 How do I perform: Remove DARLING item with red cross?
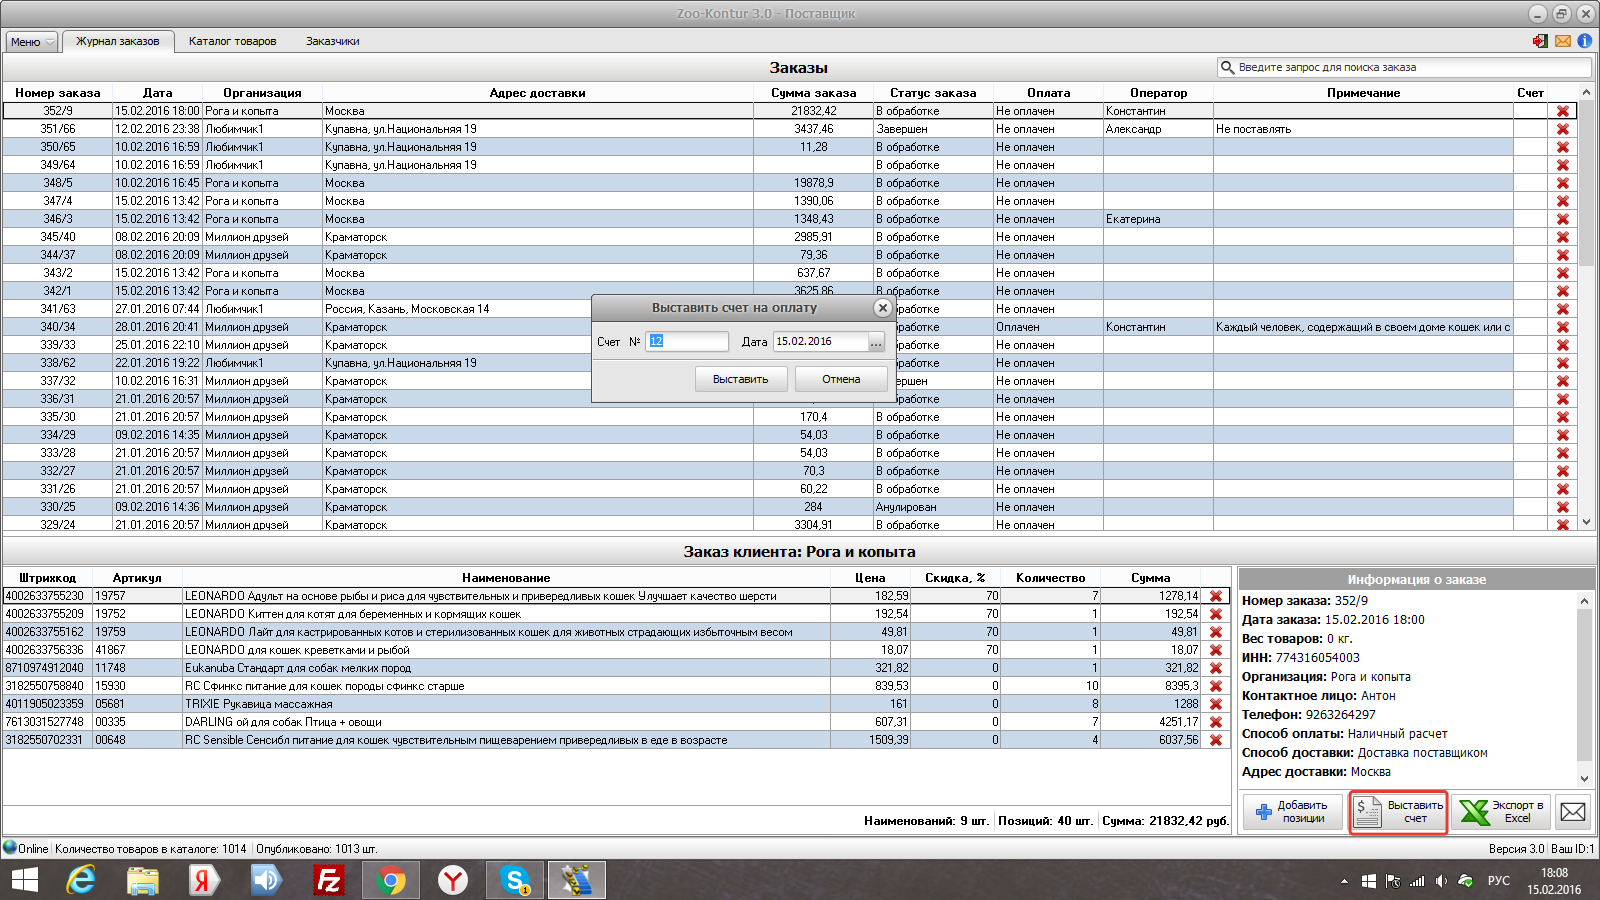(1216, 722)
